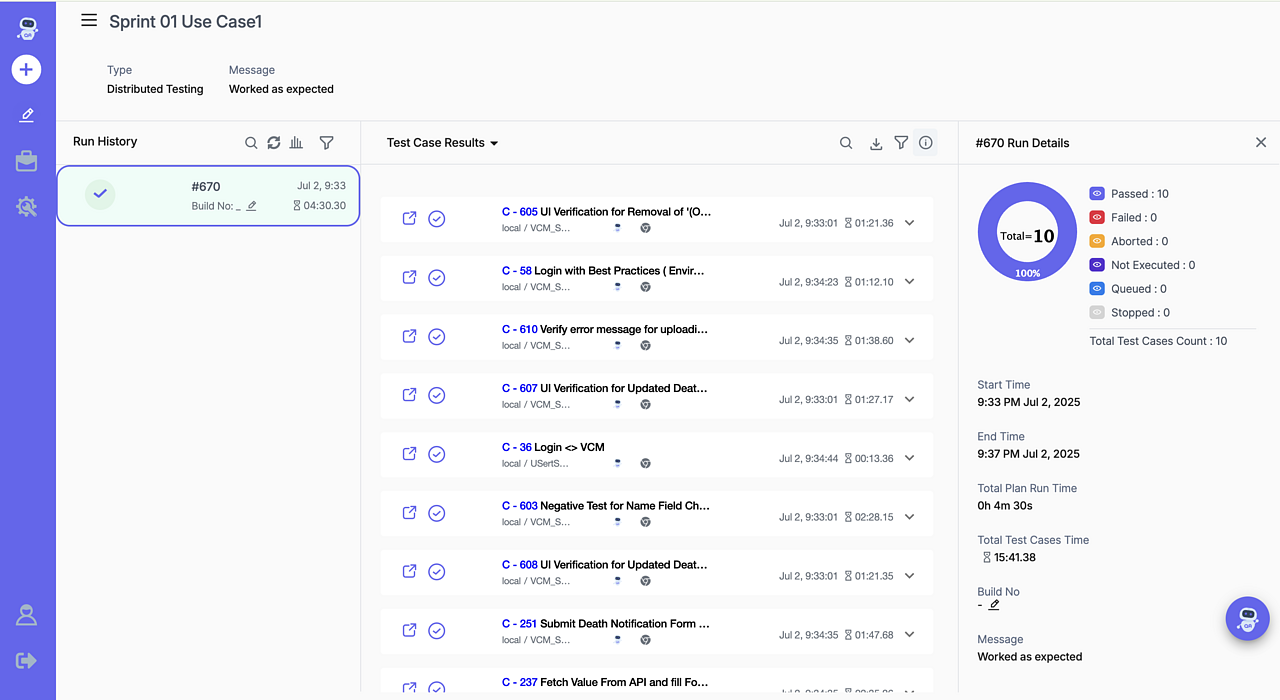Download the test case results

pos(875,144)
